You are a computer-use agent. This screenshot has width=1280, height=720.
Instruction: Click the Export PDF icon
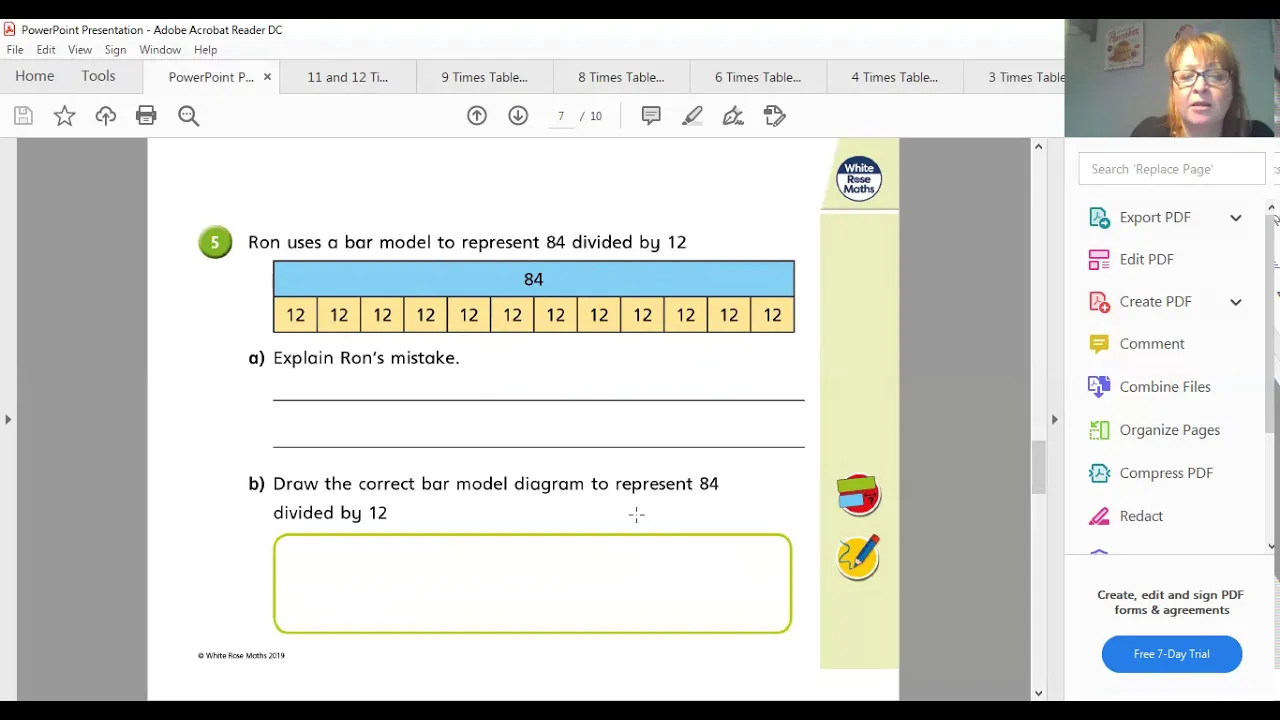1099,217
